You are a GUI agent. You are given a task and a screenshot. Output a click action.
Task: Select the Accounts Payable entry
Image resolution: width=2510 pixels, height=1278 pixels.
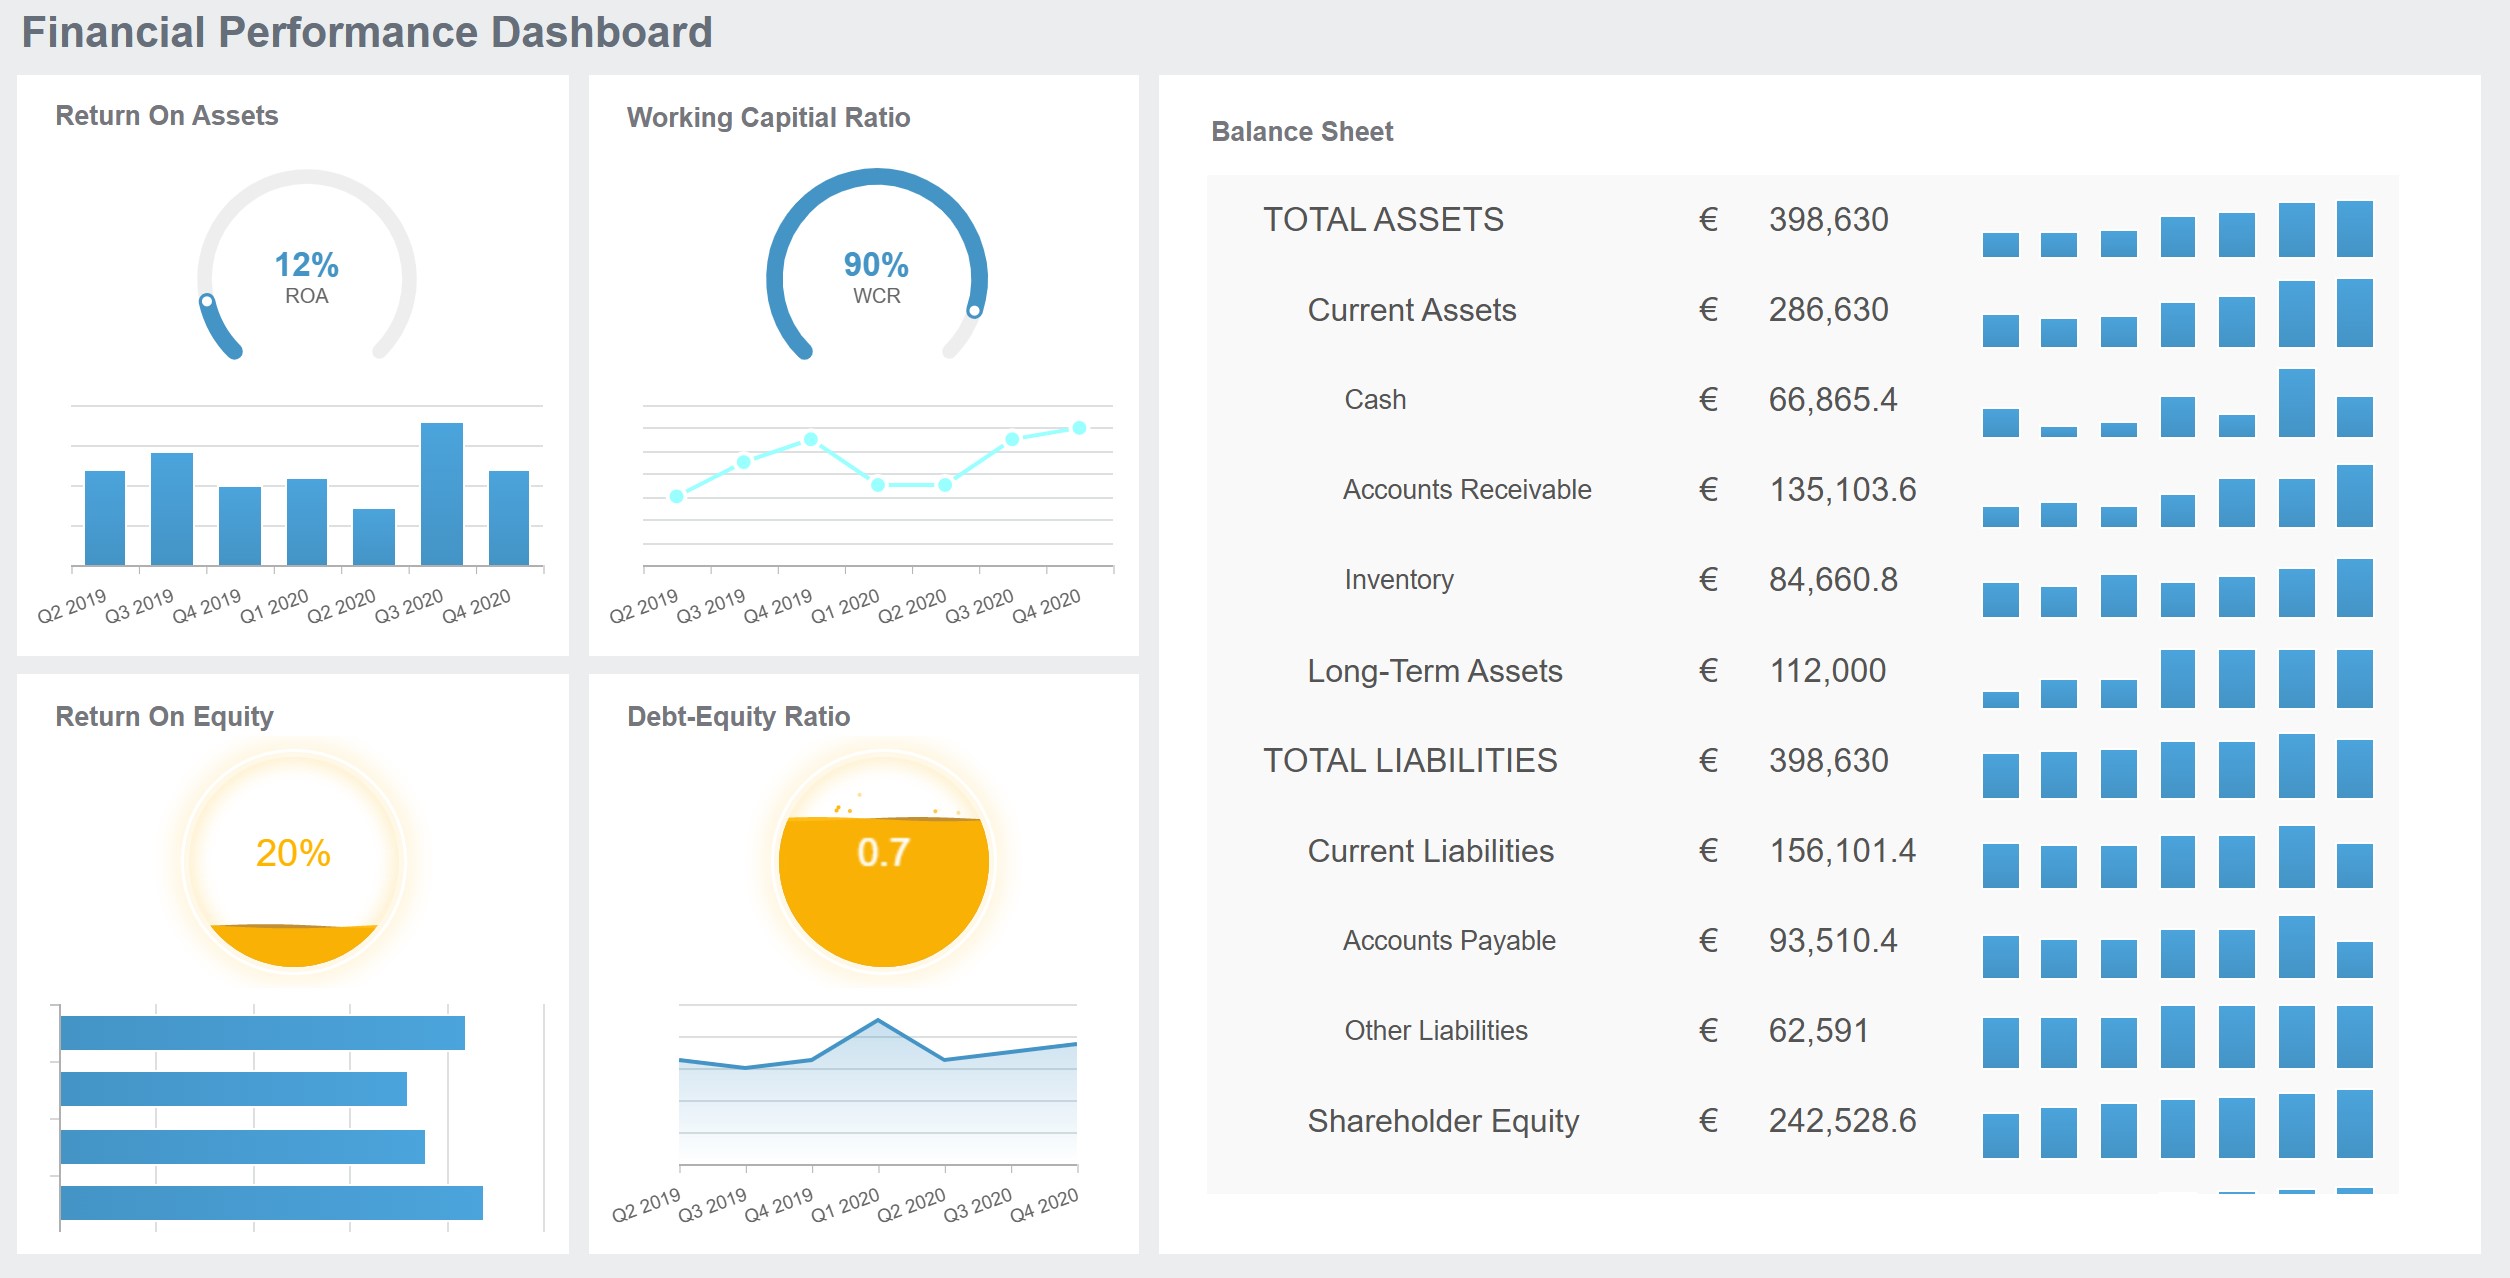[1449, 939]
